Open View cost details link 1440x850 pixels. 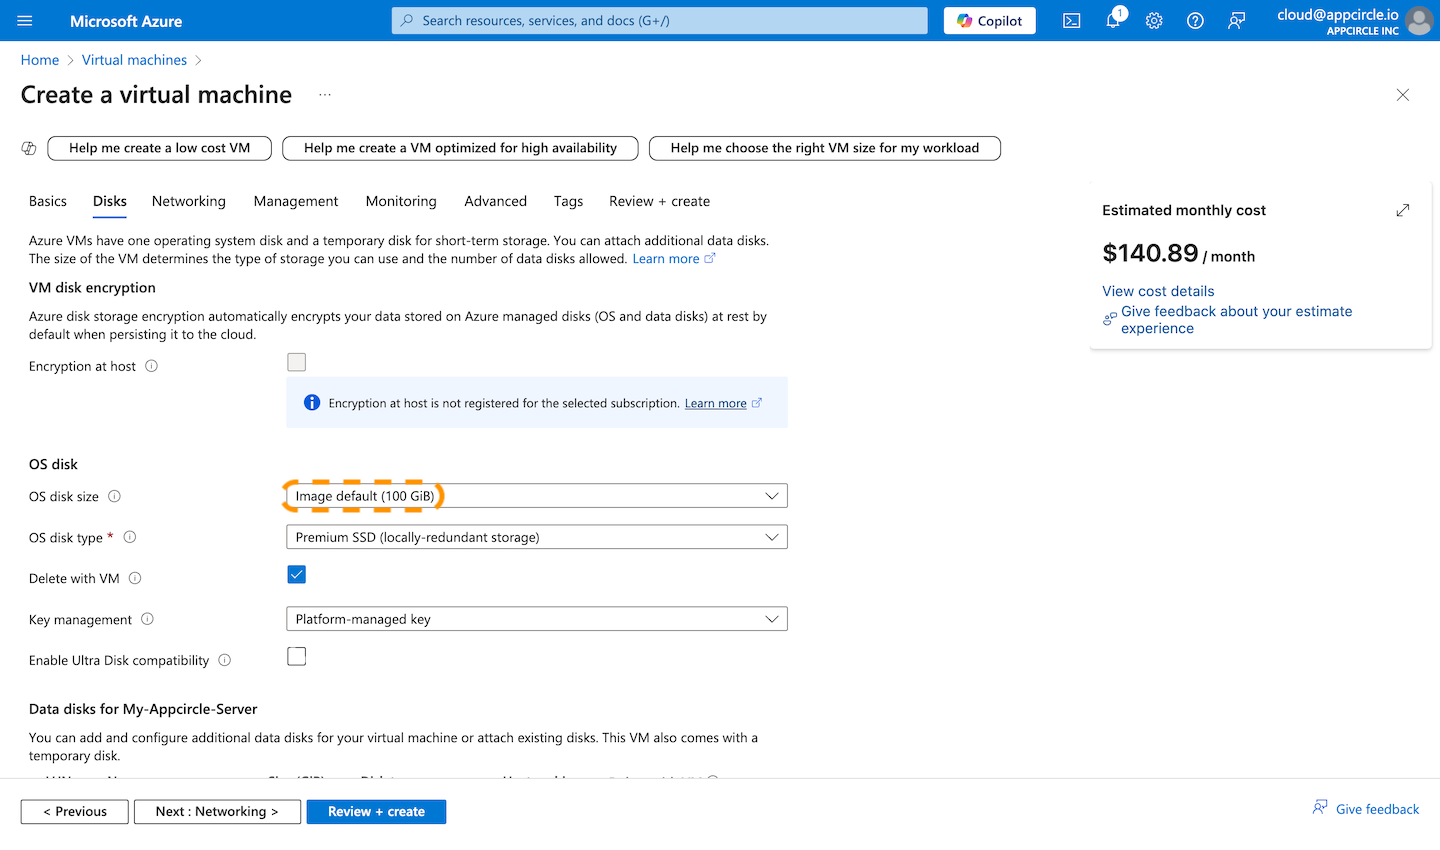click(x=1158, y=291)
